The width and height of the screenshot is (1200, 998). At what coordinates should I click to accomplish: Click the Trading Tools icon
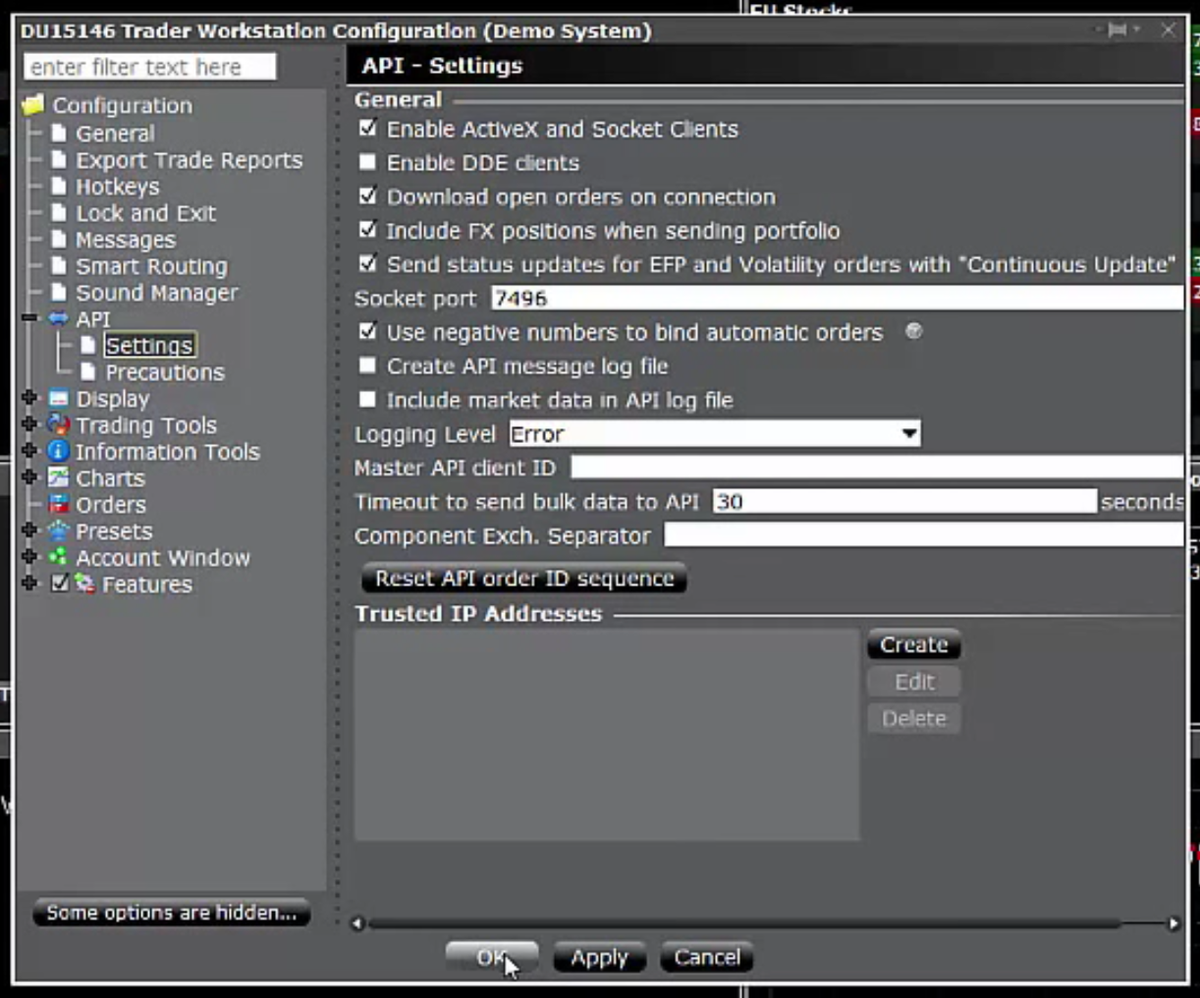(x=58, y=425)
